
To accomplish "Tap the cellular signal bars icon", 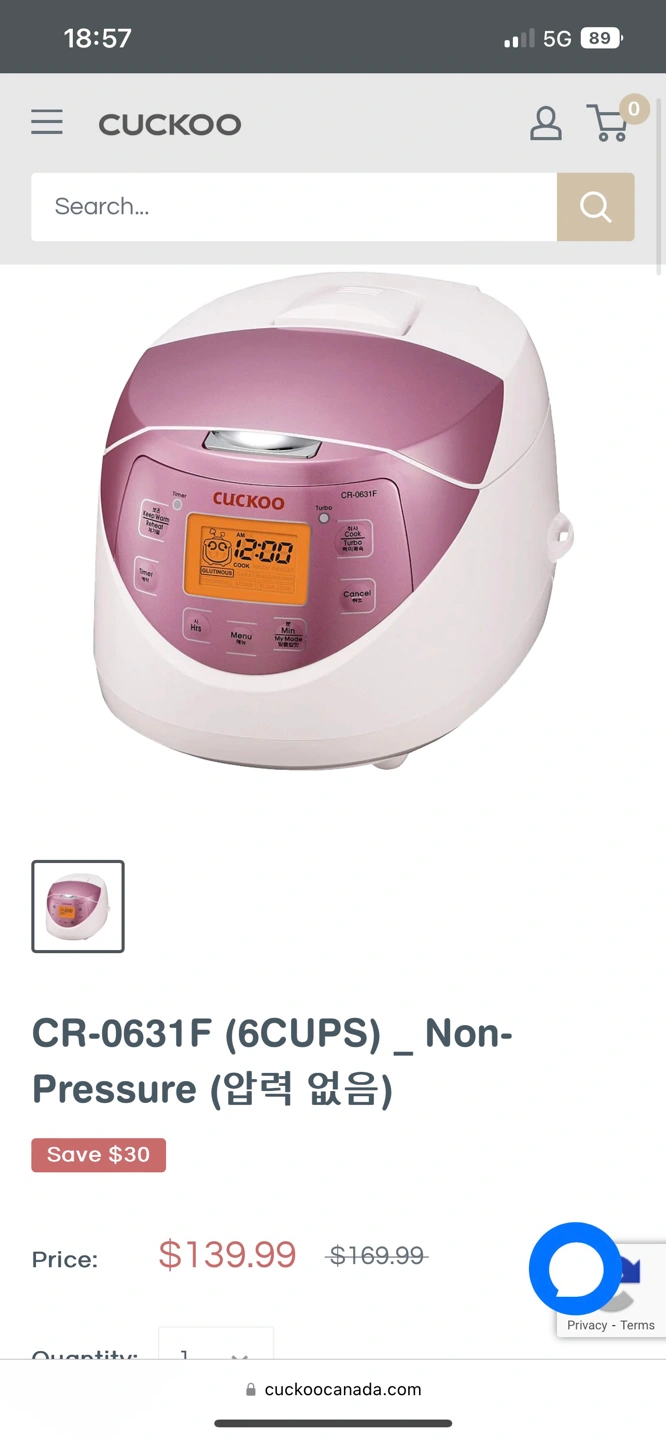I will [519, 39].
